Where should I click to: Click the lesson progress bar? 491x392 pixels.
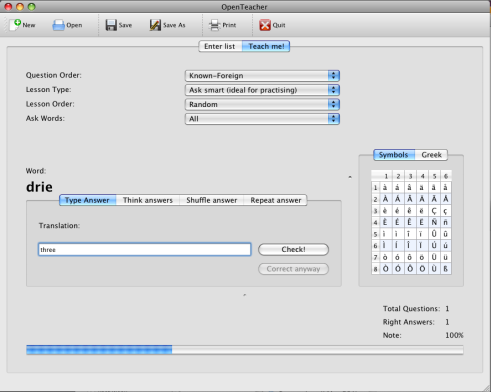(245, 350)
